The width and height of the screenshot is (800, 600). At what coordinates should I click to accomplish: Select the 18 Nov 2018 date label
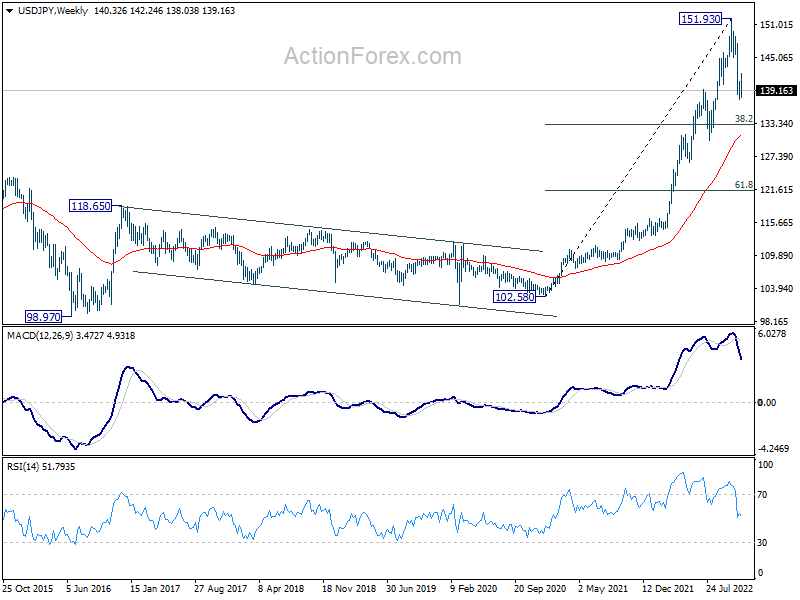[x=348, y=589]
